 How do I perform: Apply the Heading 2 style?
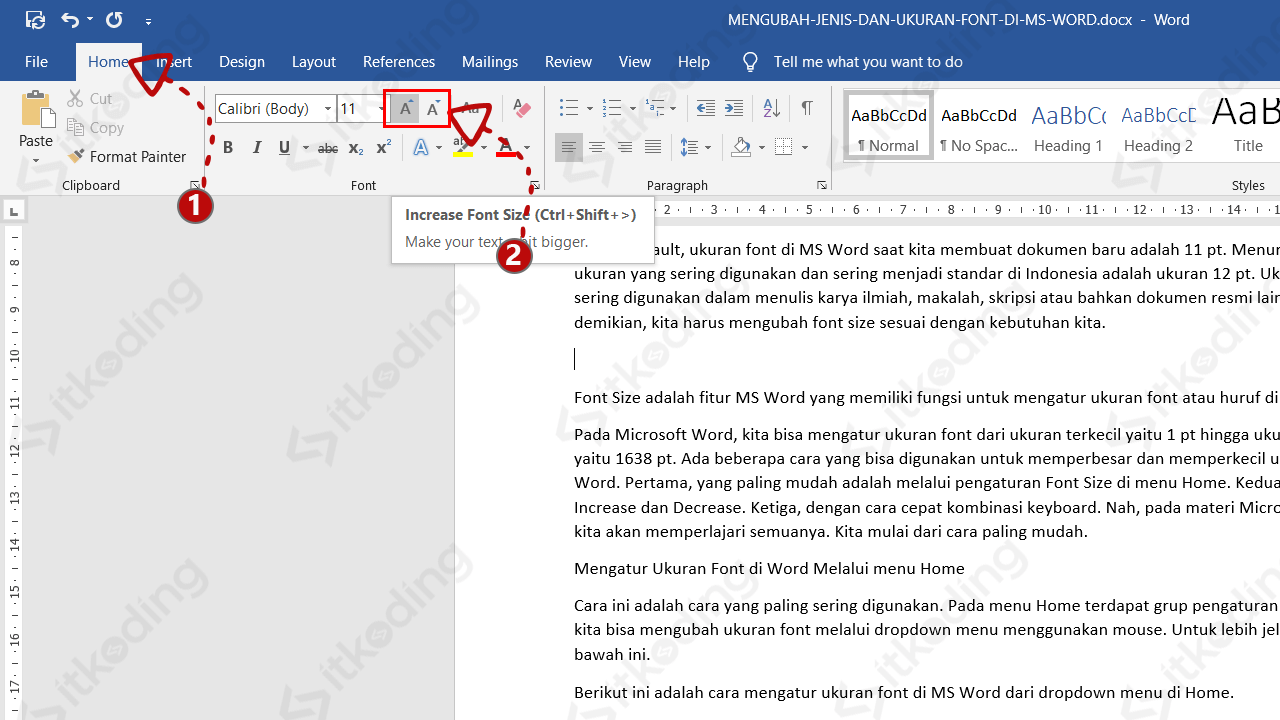tap(1158, 126)
